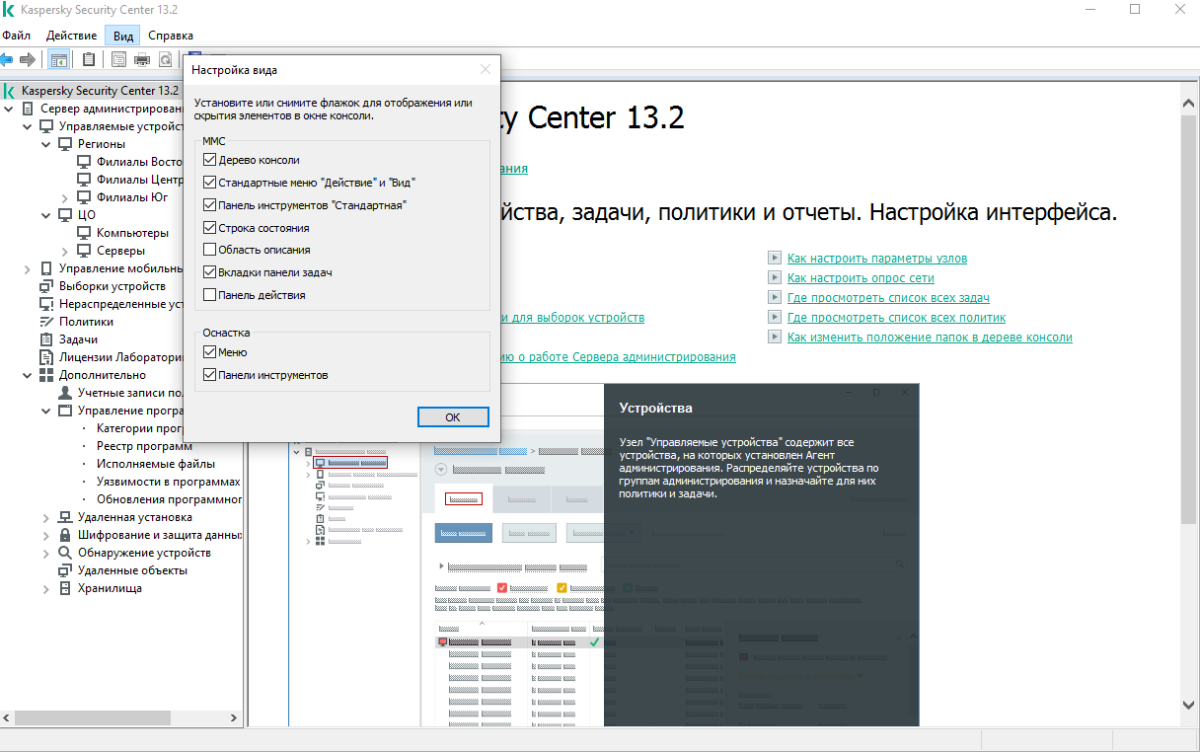Expand the Управление мобильными node
The height and width of the screenshot is (752, 1200).
[x=27, y=269]
